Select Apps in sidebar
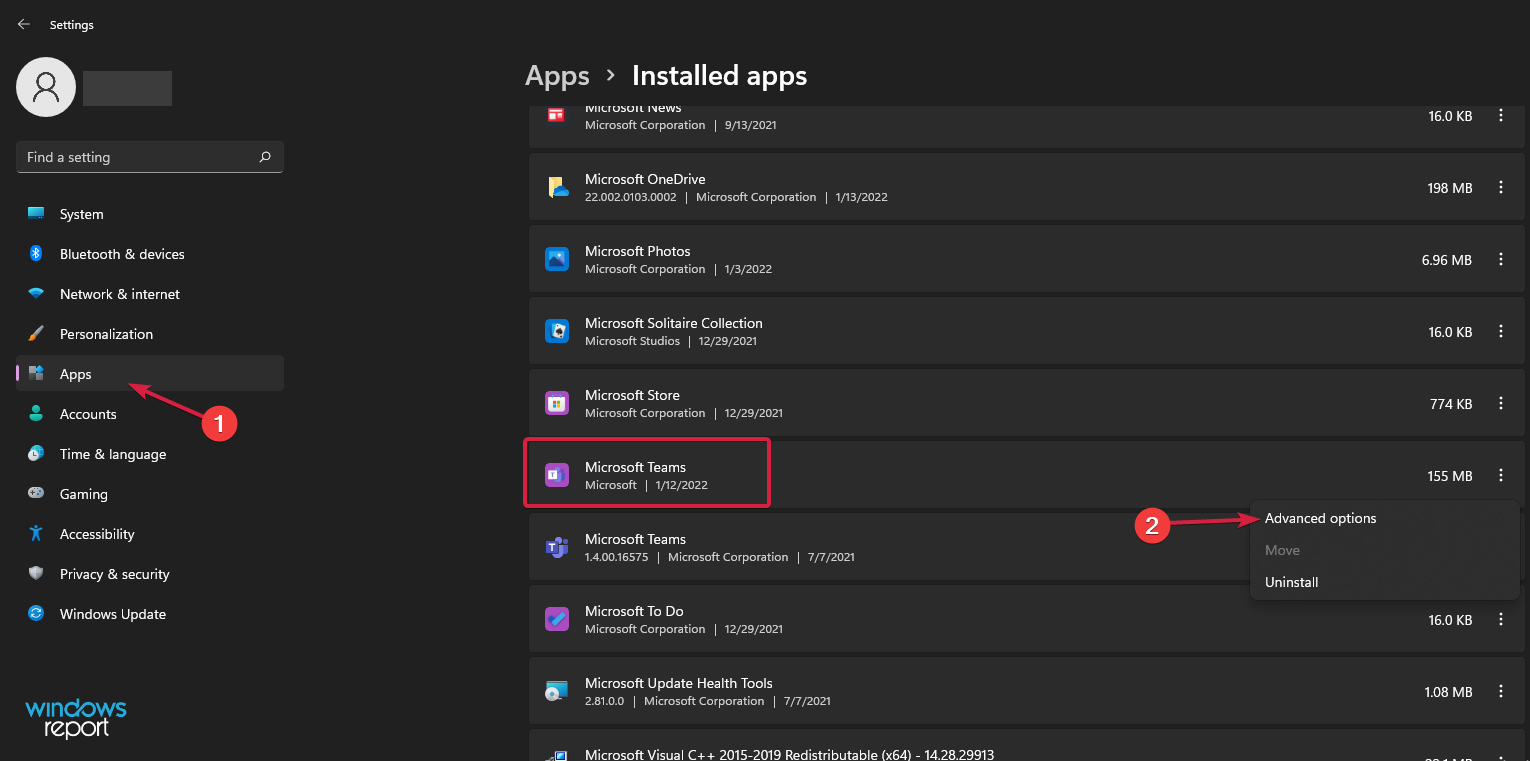 [x=150, y=374]
